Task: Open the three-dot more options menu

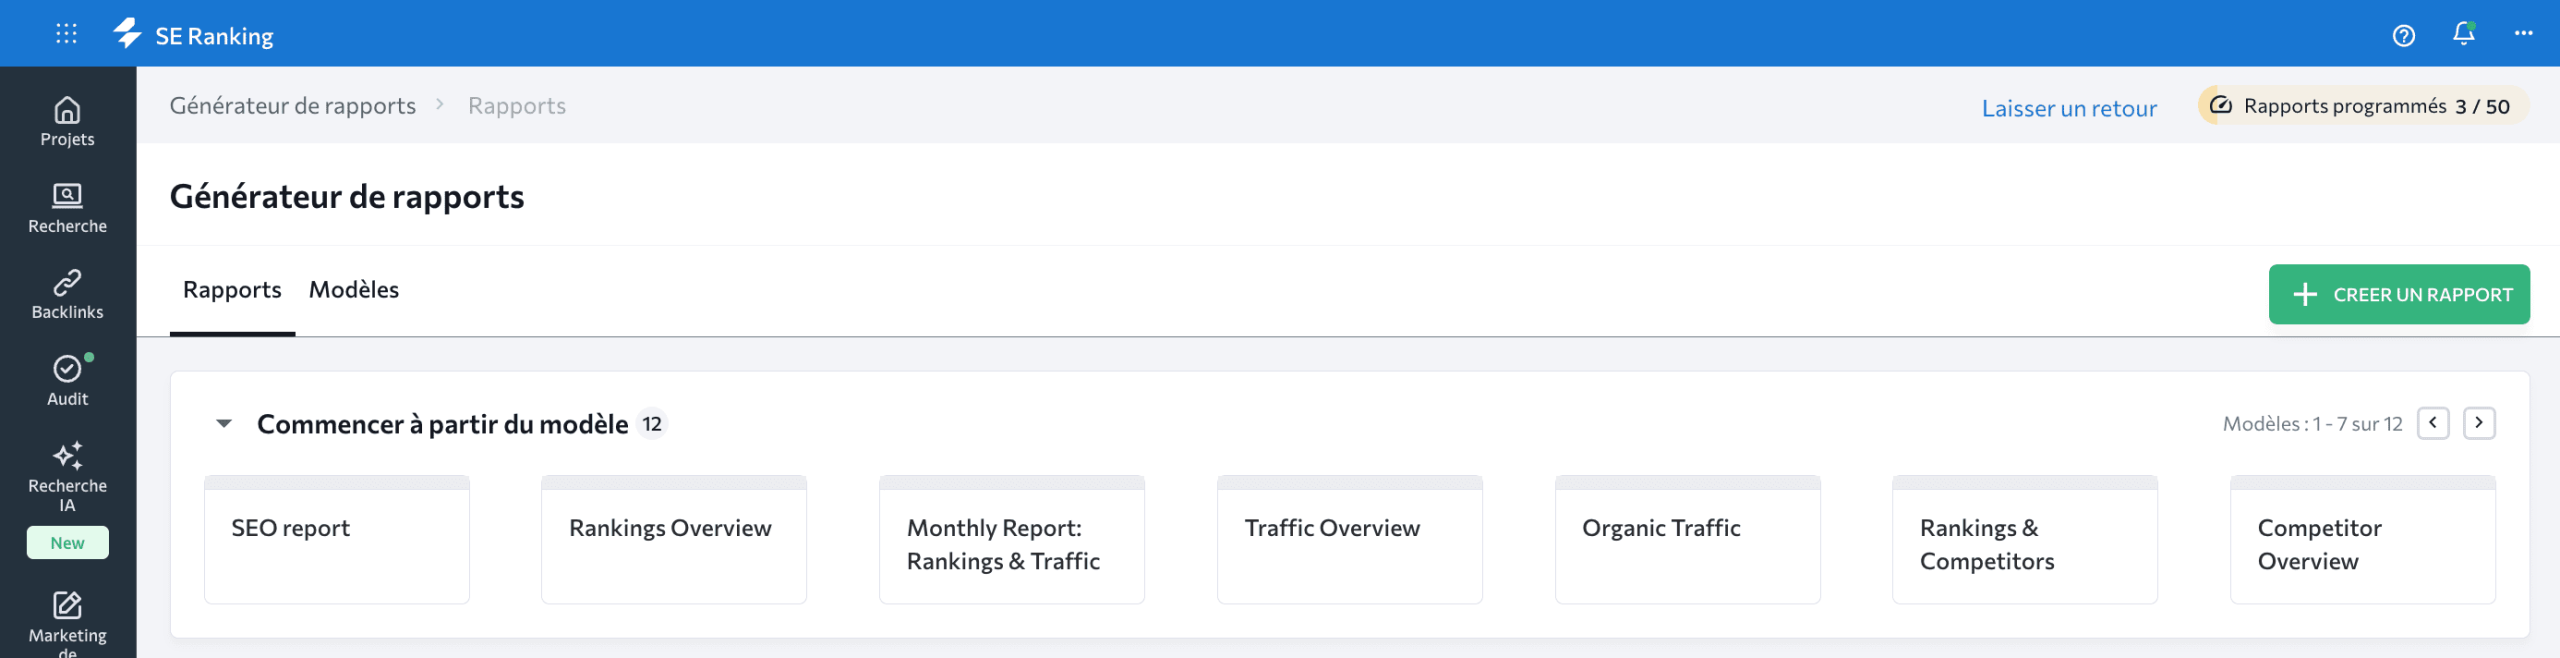Action: 2523,34
